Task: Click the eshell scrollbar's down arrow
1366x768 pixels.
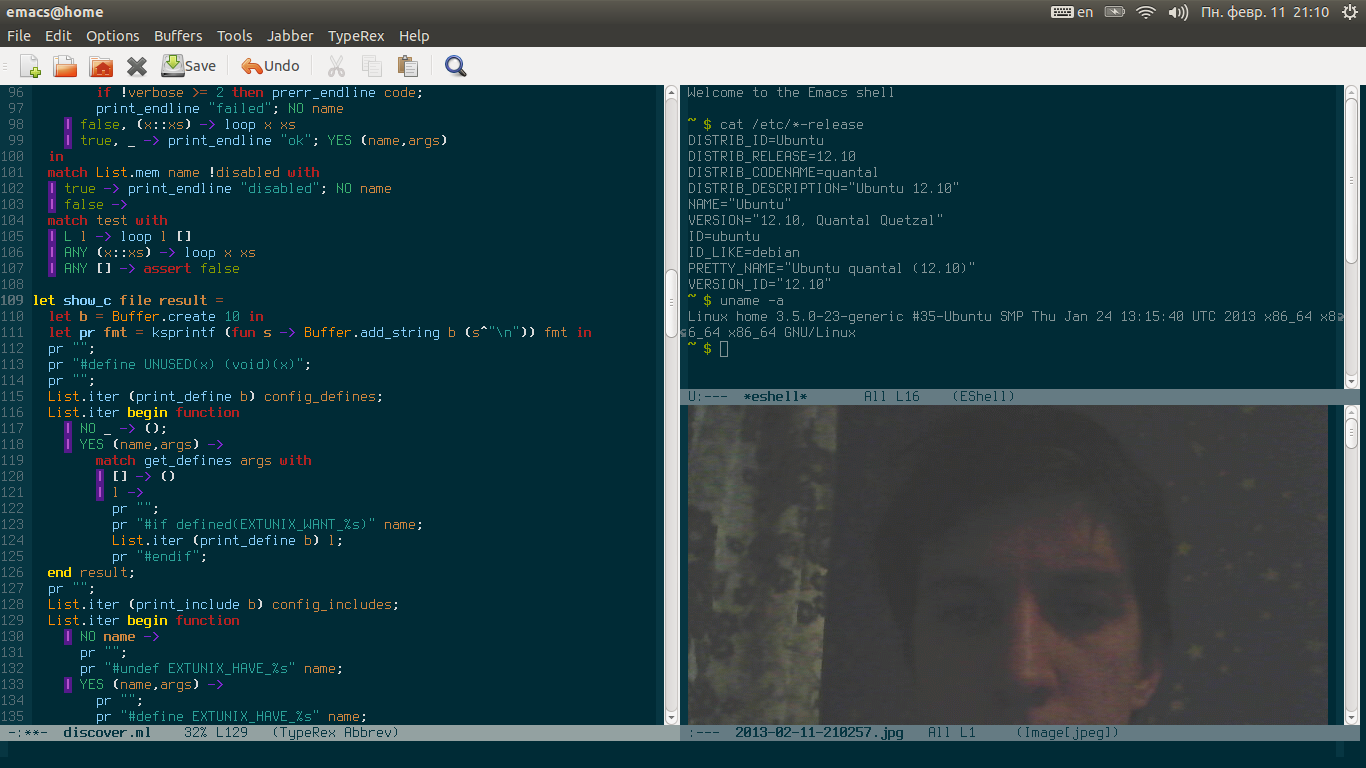Action: coord(1352,381)
